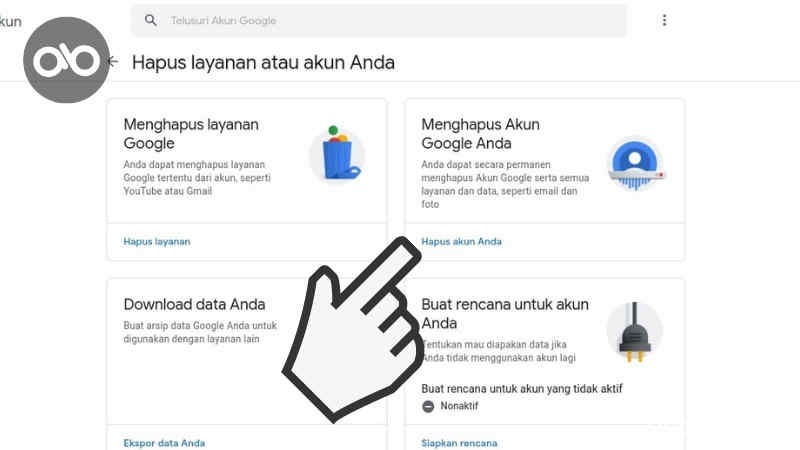The height and width of the screenshot is (450, 800).
Task: Click the Hapus layanan link
Action: point(157,242)
